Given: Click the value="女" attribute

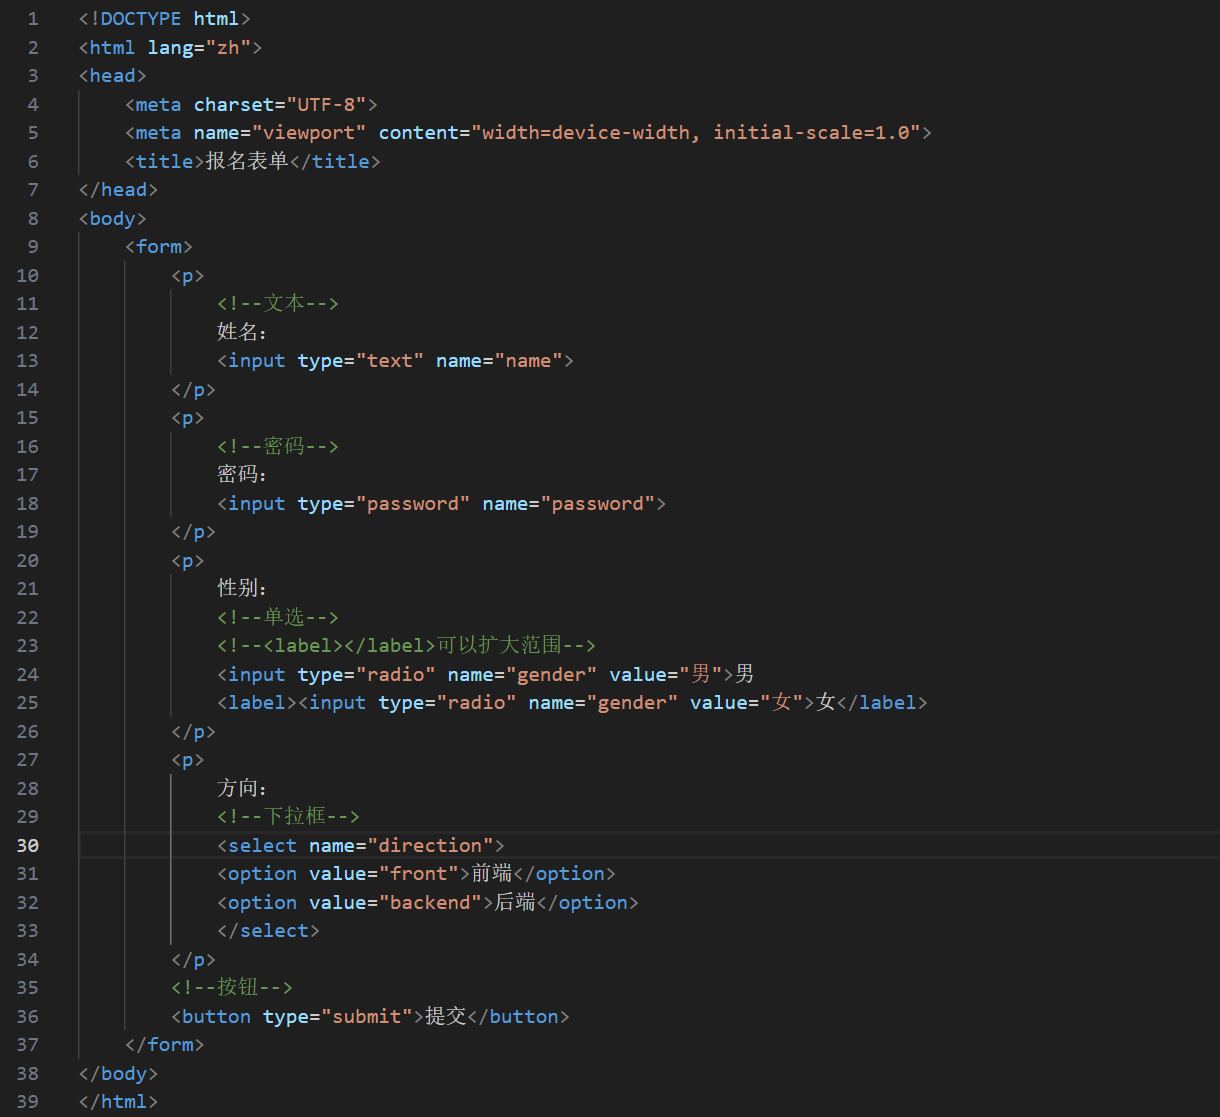Looking at the screenshot, I should tap(747, 702).
